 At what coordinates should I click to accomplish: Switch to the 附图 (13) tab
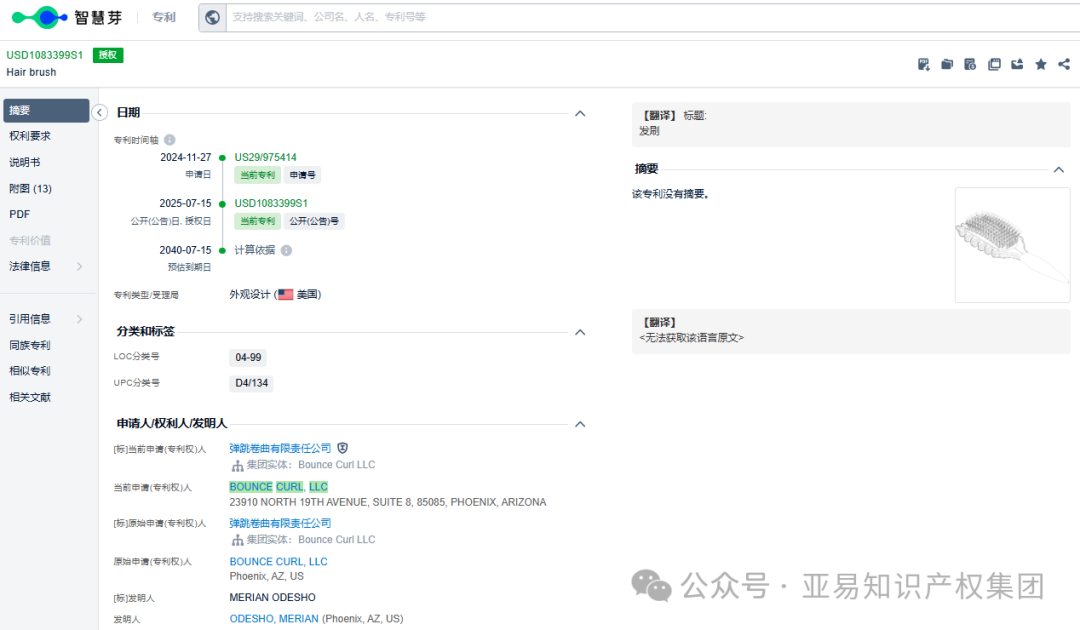36,188
